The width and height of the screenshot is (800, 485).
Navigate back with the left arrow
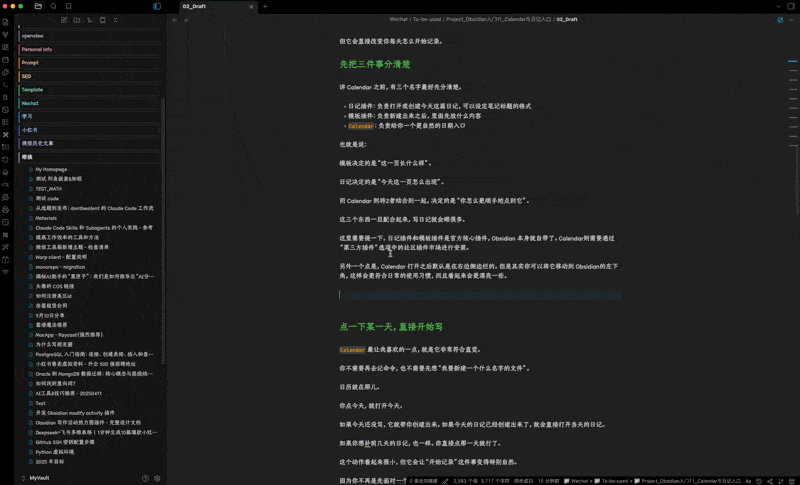[174, 20]
